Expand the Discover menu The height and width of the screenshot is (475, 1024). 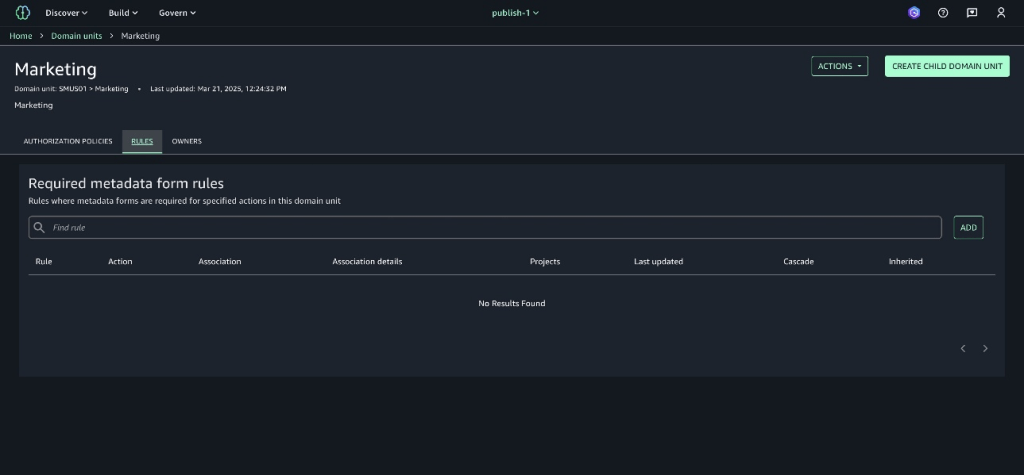(x=66, y=13)
